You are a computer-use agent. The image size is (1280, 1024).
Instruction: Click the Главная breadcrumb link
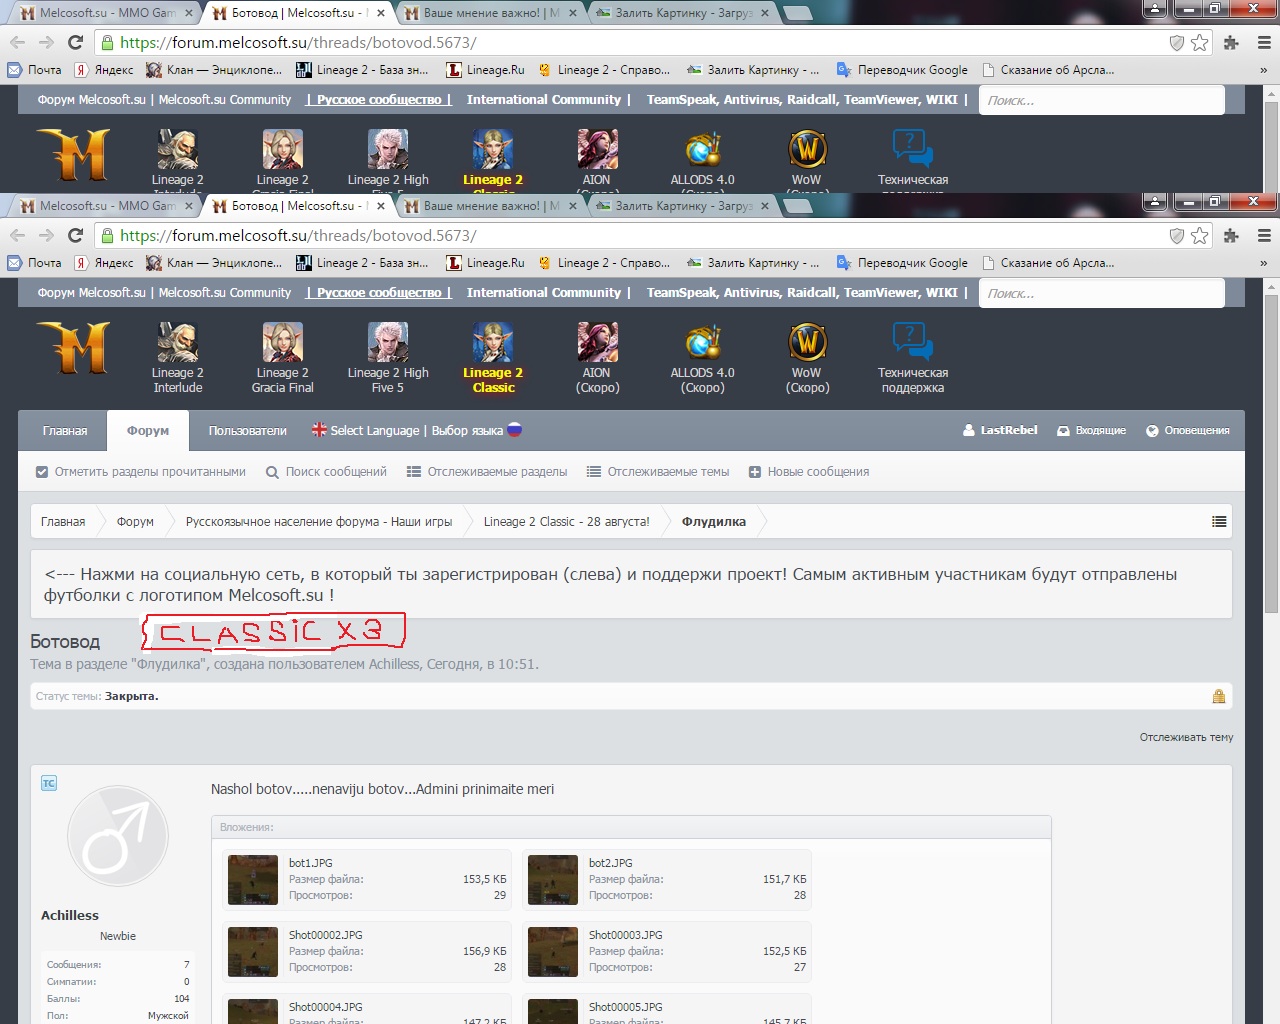tap(63, 522)
